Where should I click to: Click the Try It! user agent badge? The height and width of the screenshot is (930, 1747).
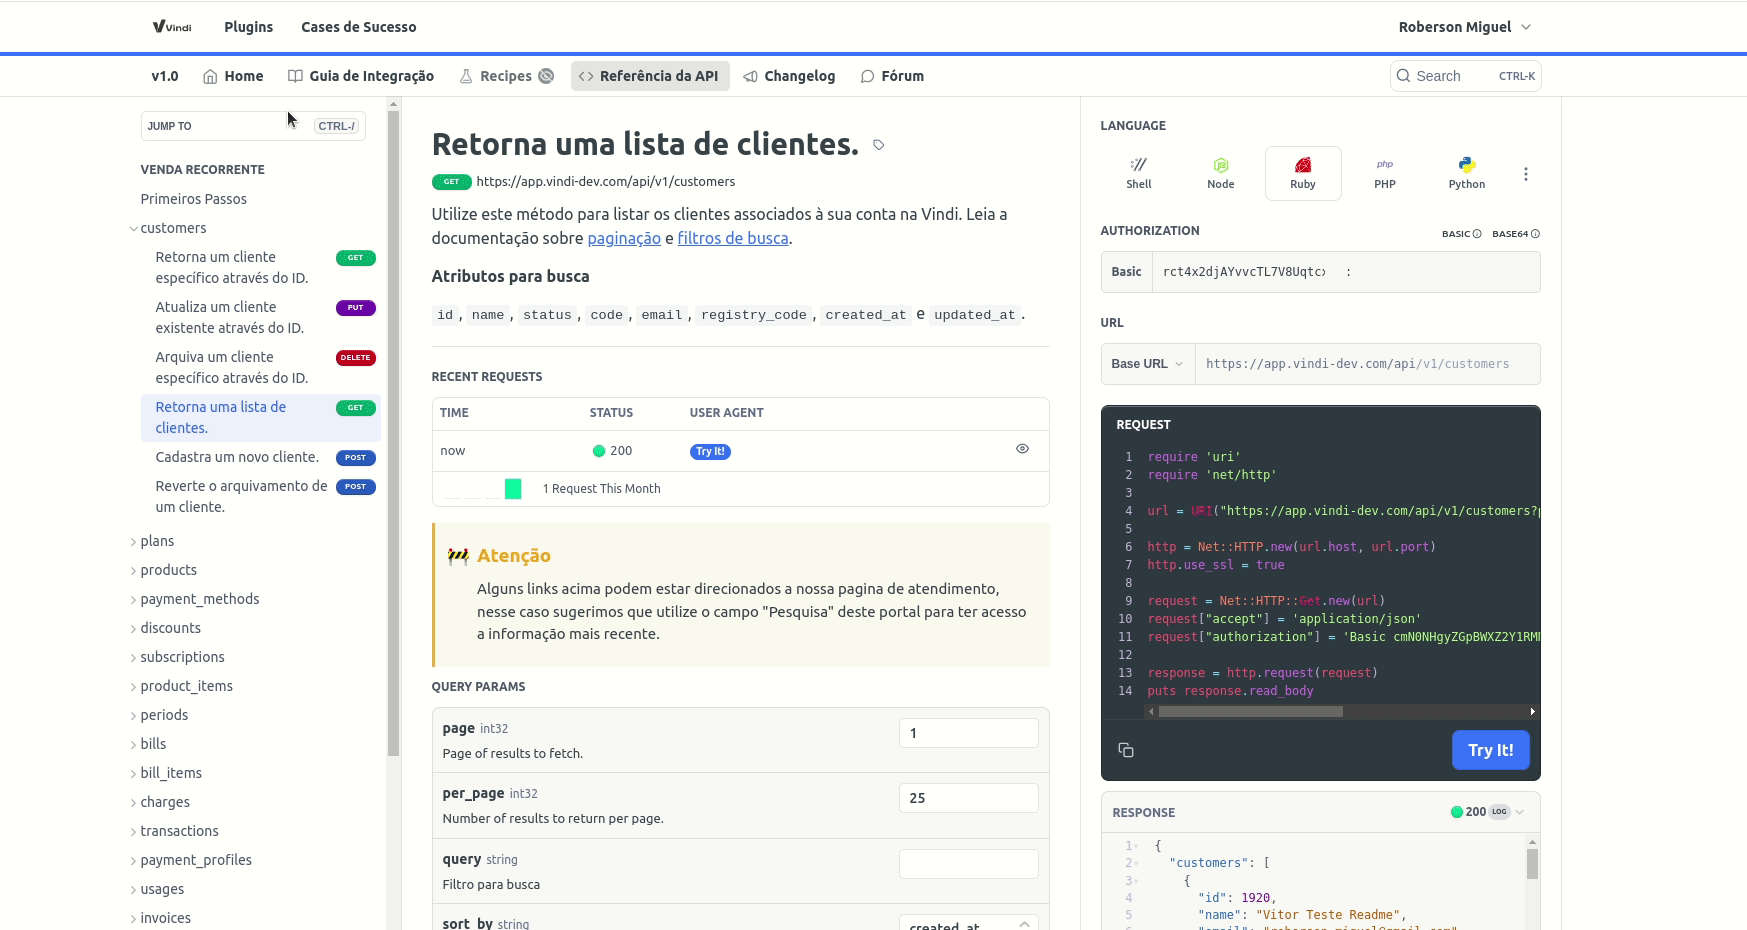pos(710,452)
